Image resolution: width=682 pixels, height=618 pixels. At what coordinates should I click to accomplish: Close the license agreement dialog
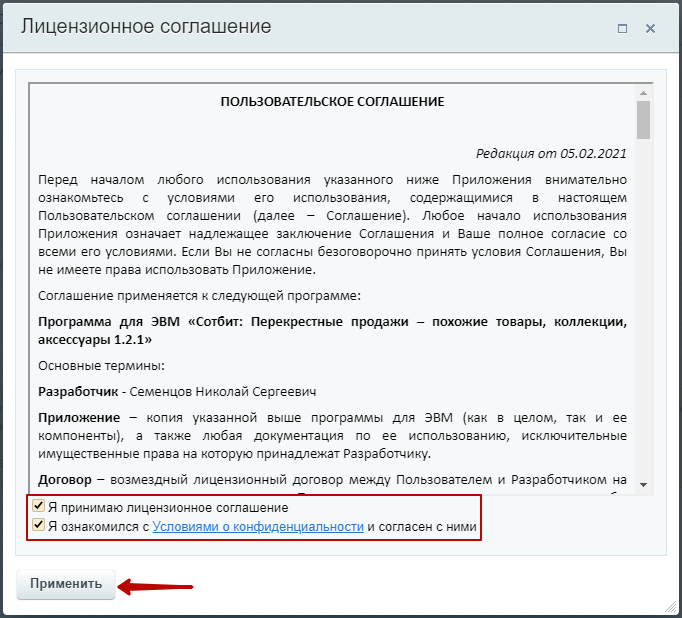(x=650, y=29)
